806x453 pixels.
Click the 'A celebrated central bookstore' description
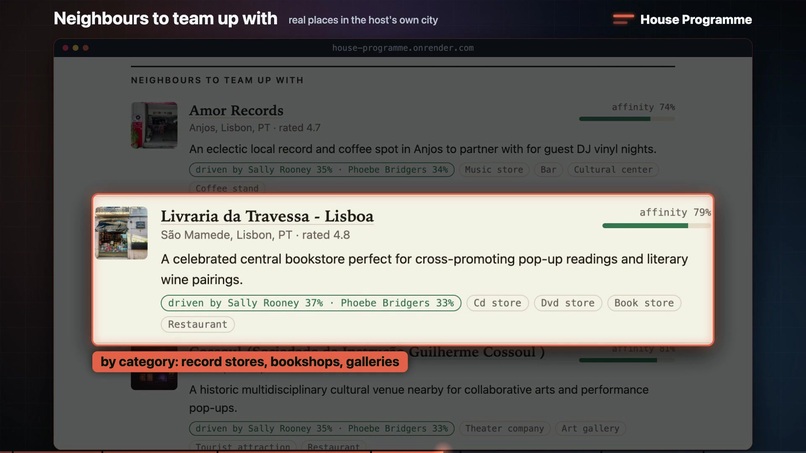pyautogui.click(x=424, y=269)
